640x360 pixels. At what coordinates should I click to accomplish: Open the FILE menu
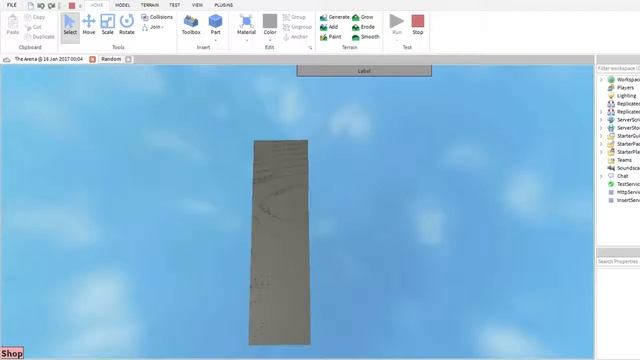click(x=12, y=5)
